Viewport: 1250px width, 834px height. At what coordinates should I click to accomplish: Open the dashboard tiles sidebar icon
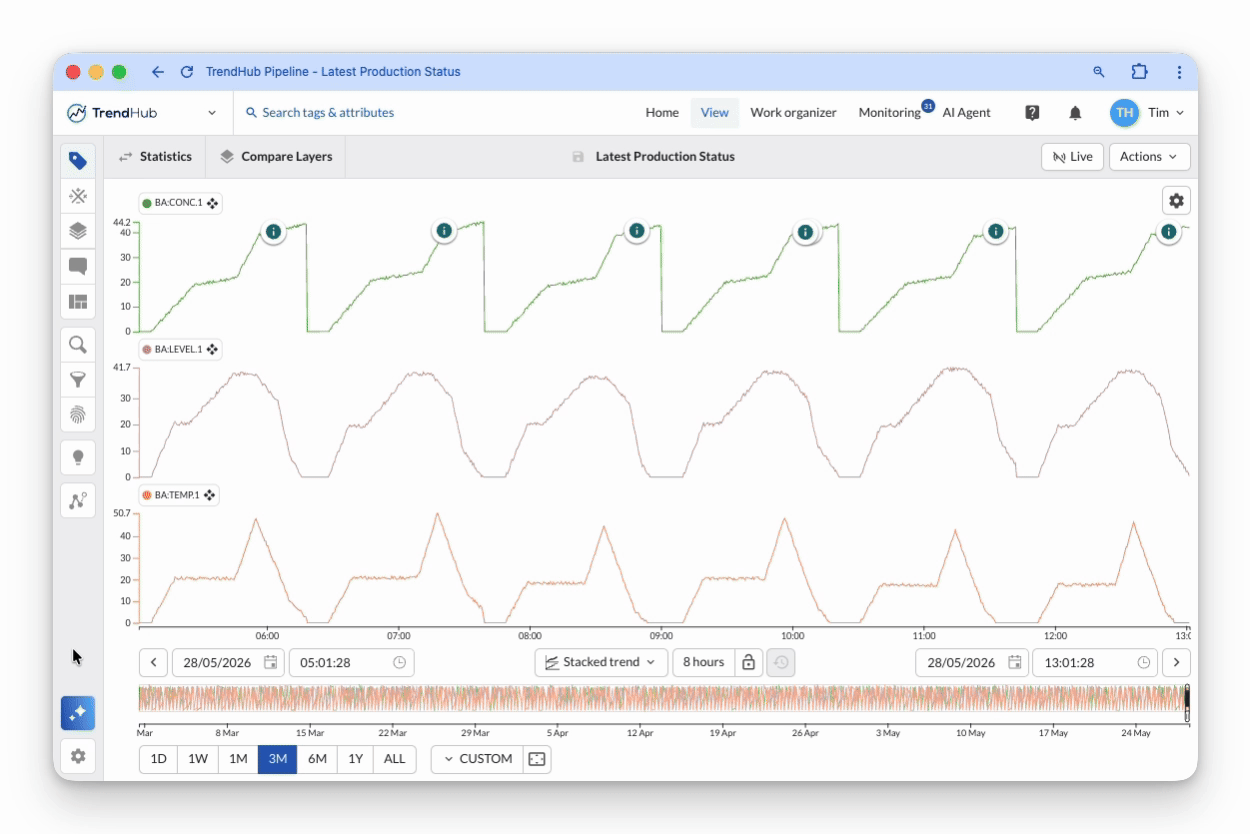(x=78, y=301)
